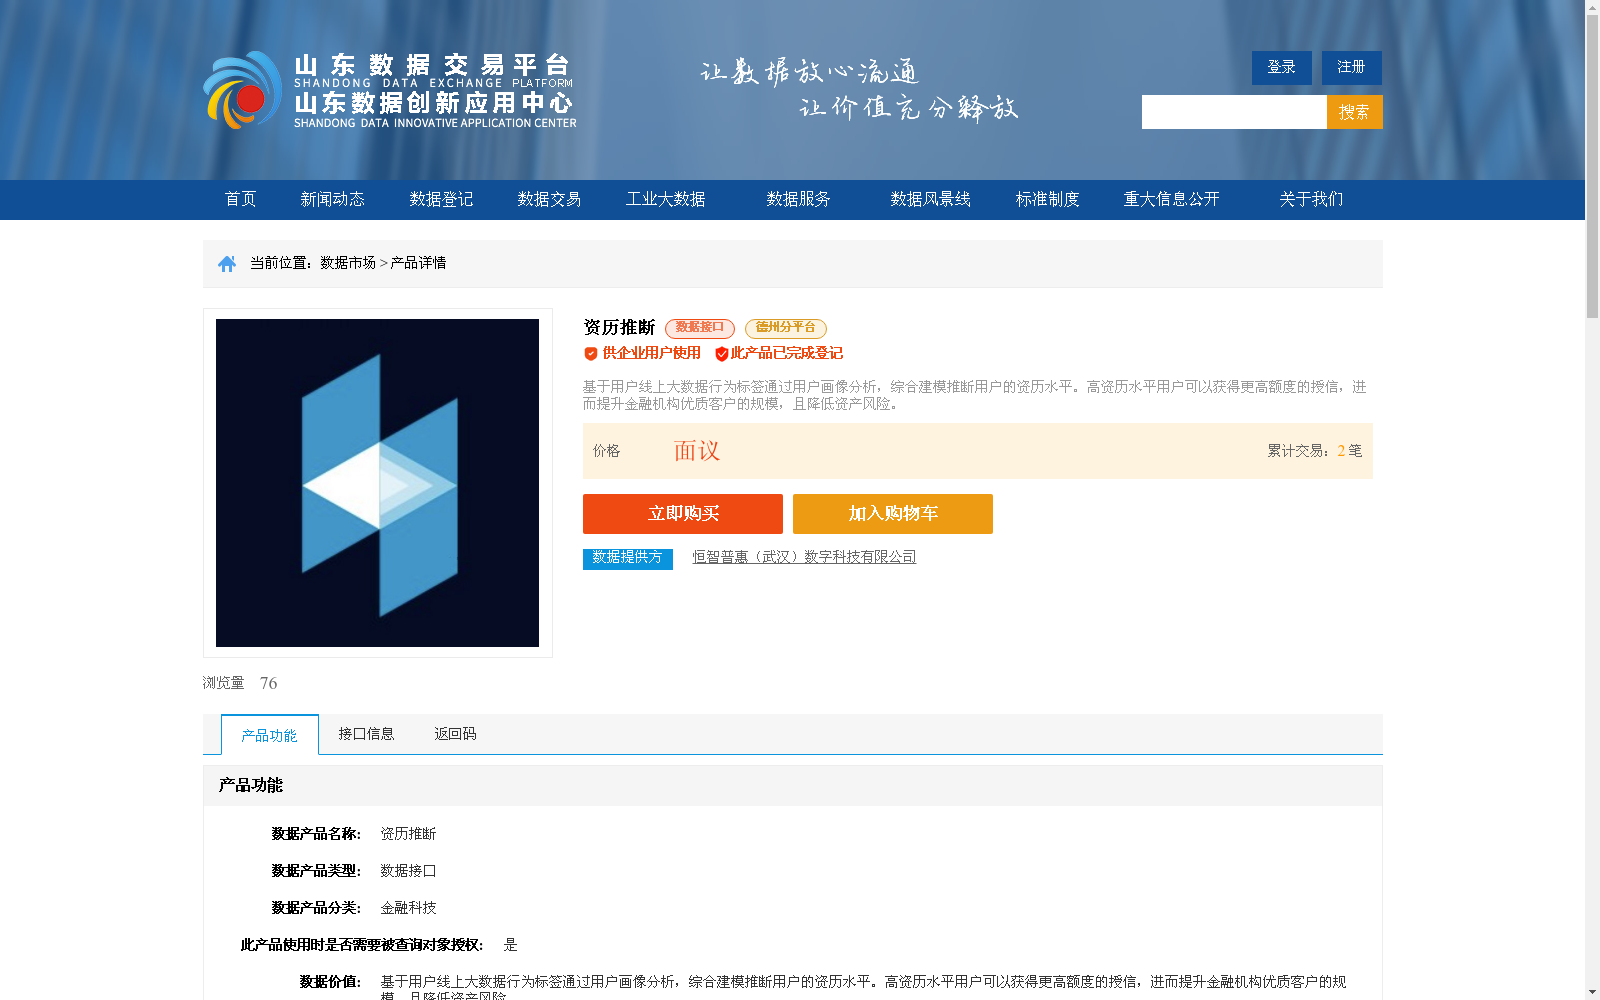Screen dimensions: 1600x1000
Task: Open the 登录 login button
Action: (1282, 68)
